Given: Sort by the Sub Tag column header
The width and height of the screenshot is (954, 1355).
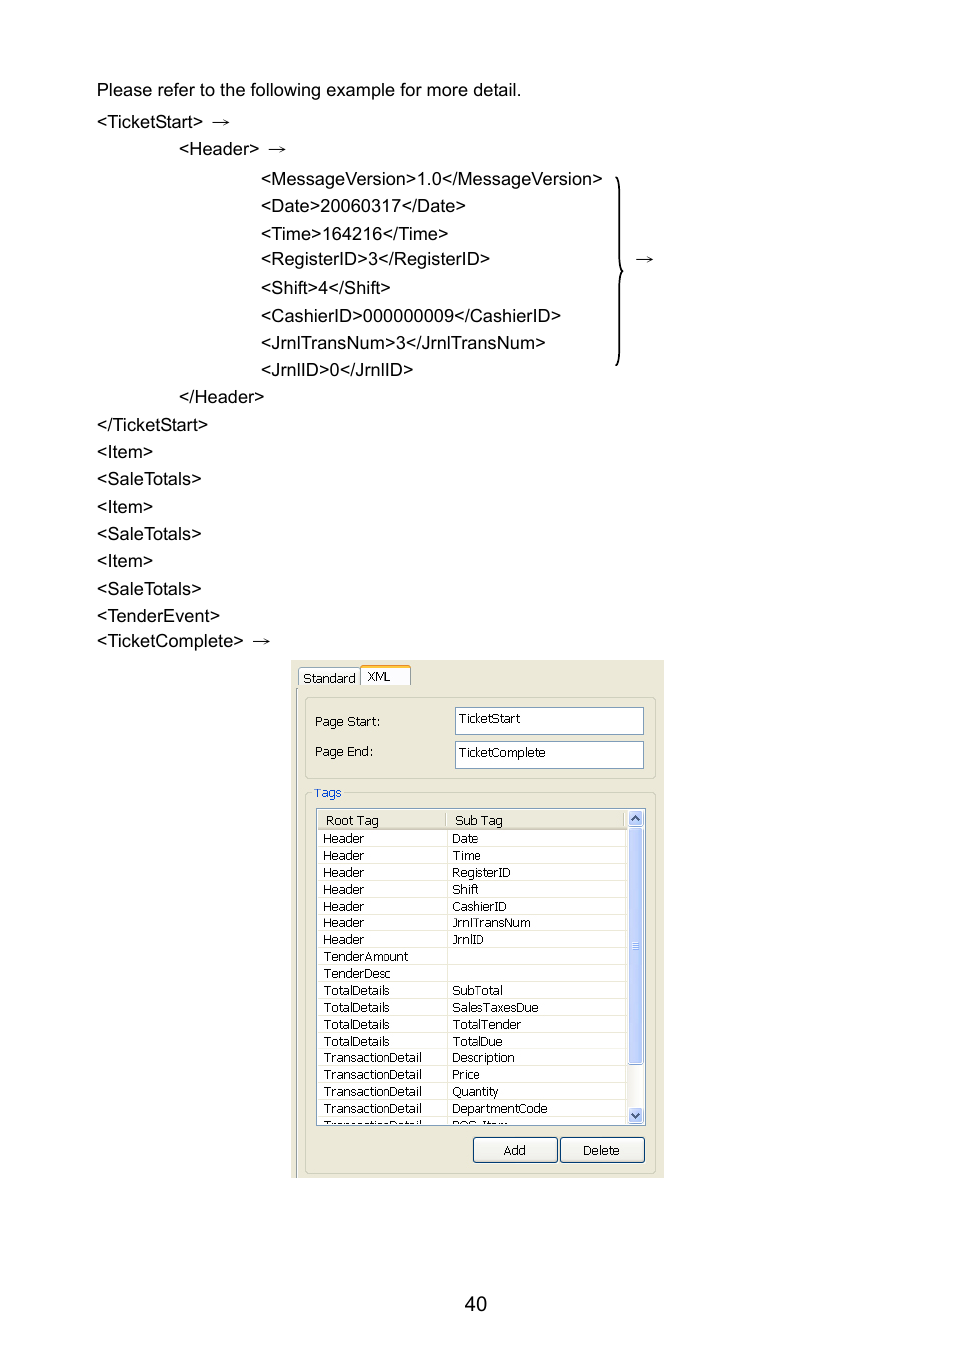Looking at the screenshot, I should coord(535,820).
